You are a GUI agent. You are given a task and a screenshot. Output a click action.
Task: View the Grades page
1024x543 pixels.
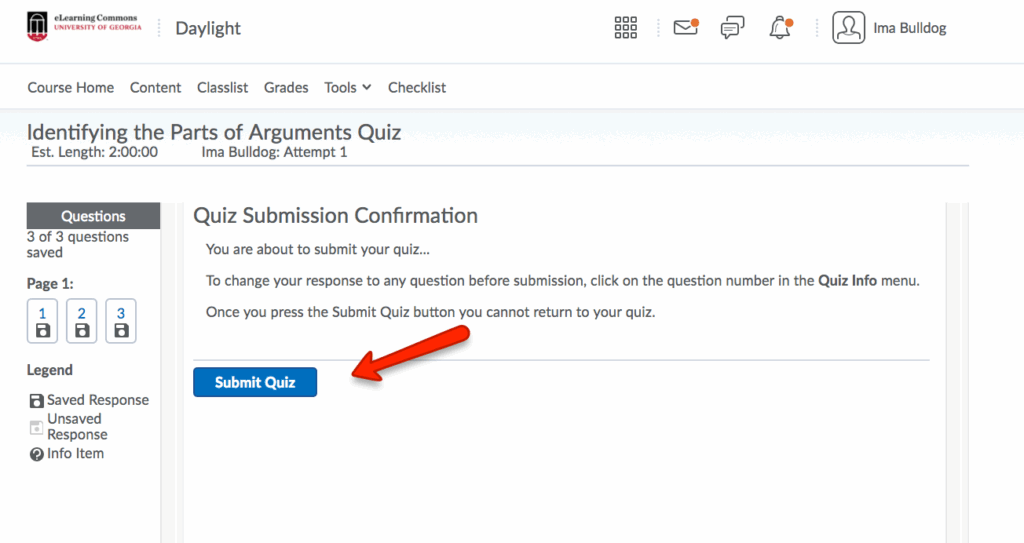pos(286,88)
